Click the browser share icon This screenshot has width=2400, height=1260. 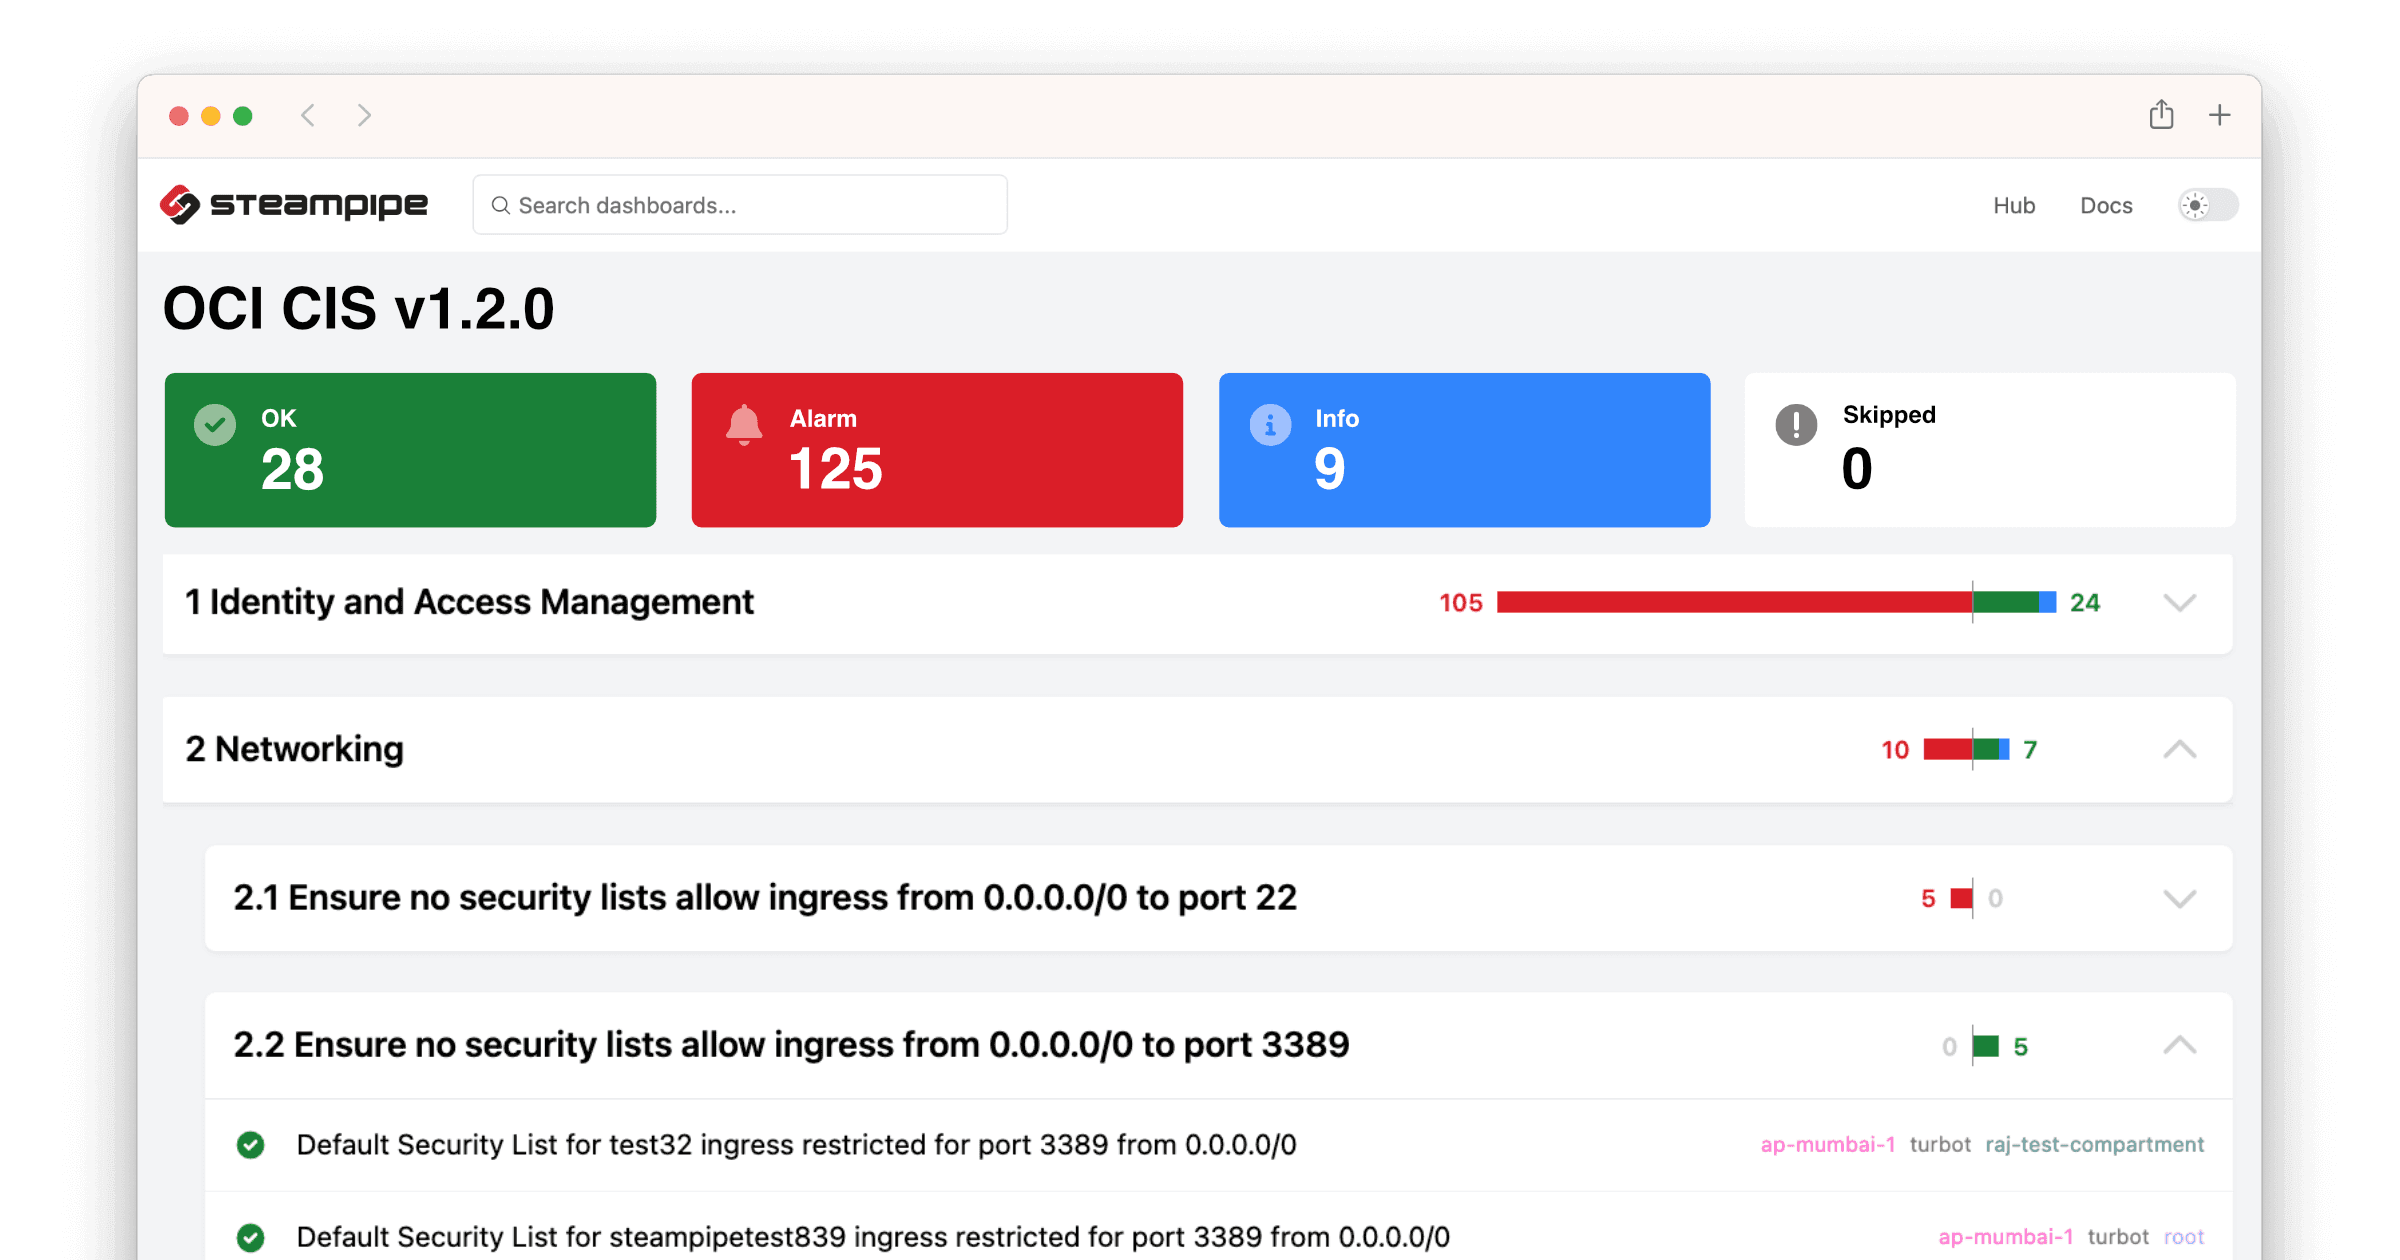pos(2161,115)
